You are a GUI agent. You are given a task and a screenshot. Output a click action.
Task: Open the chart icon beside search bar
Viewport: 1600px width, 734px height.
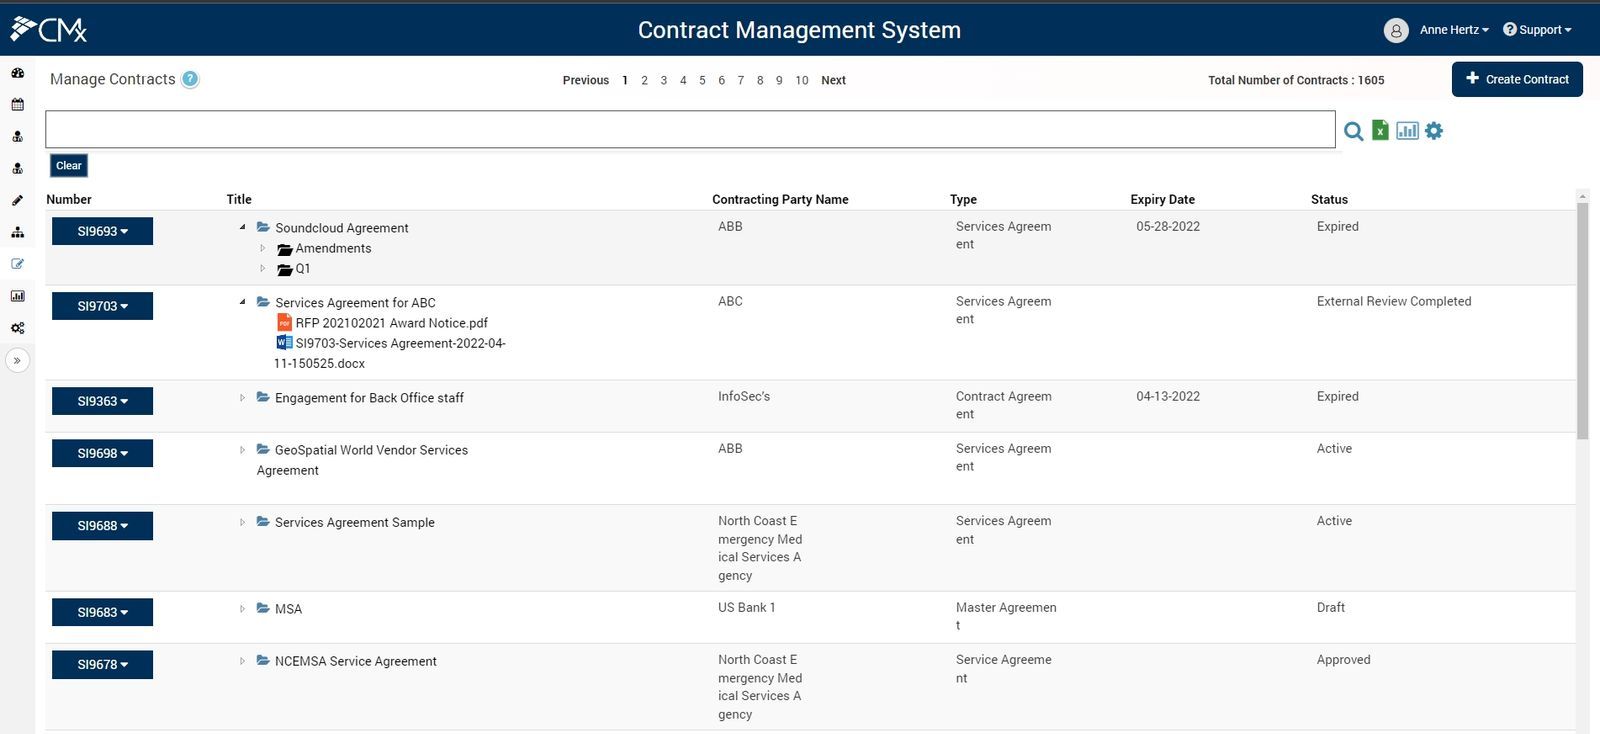(1407, 130)
